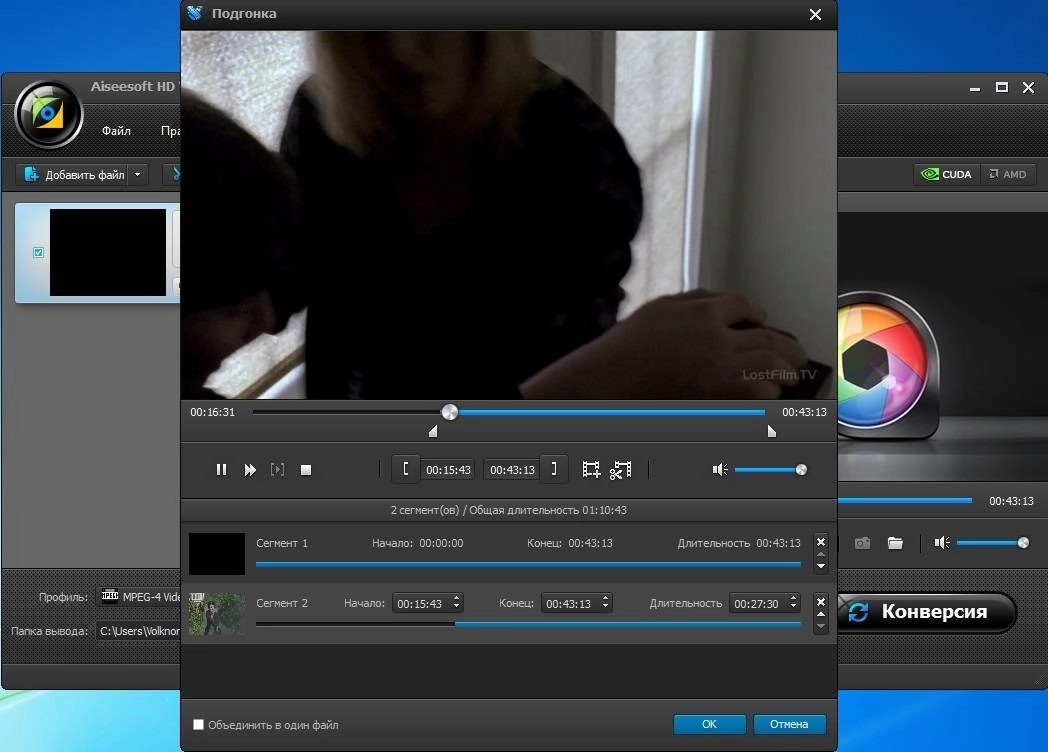Click Segment 2 duration field 00:27:30
The height and width of the screenshot is (752, 1048).
point(757,604)
